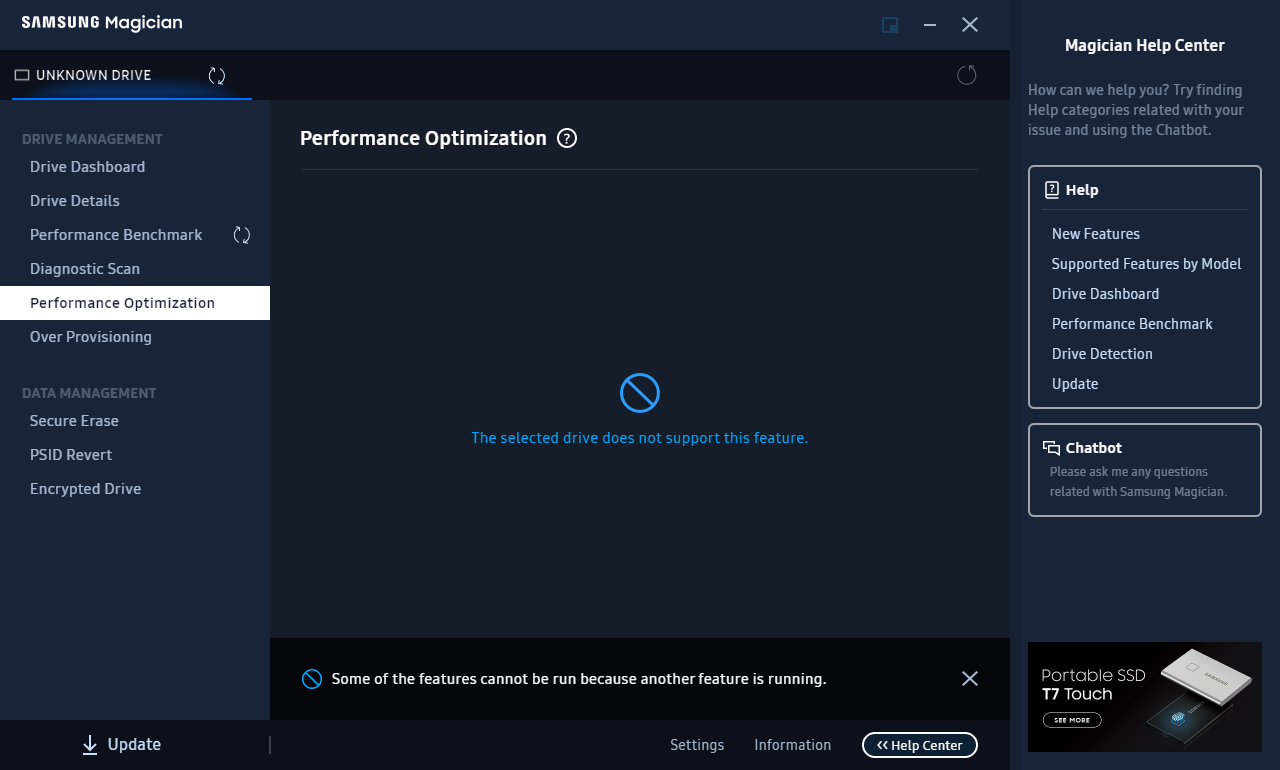Viewport: 1280px width, 770px height.
Task: Collapse the Help Center panel button
Action: pos(919,745)
